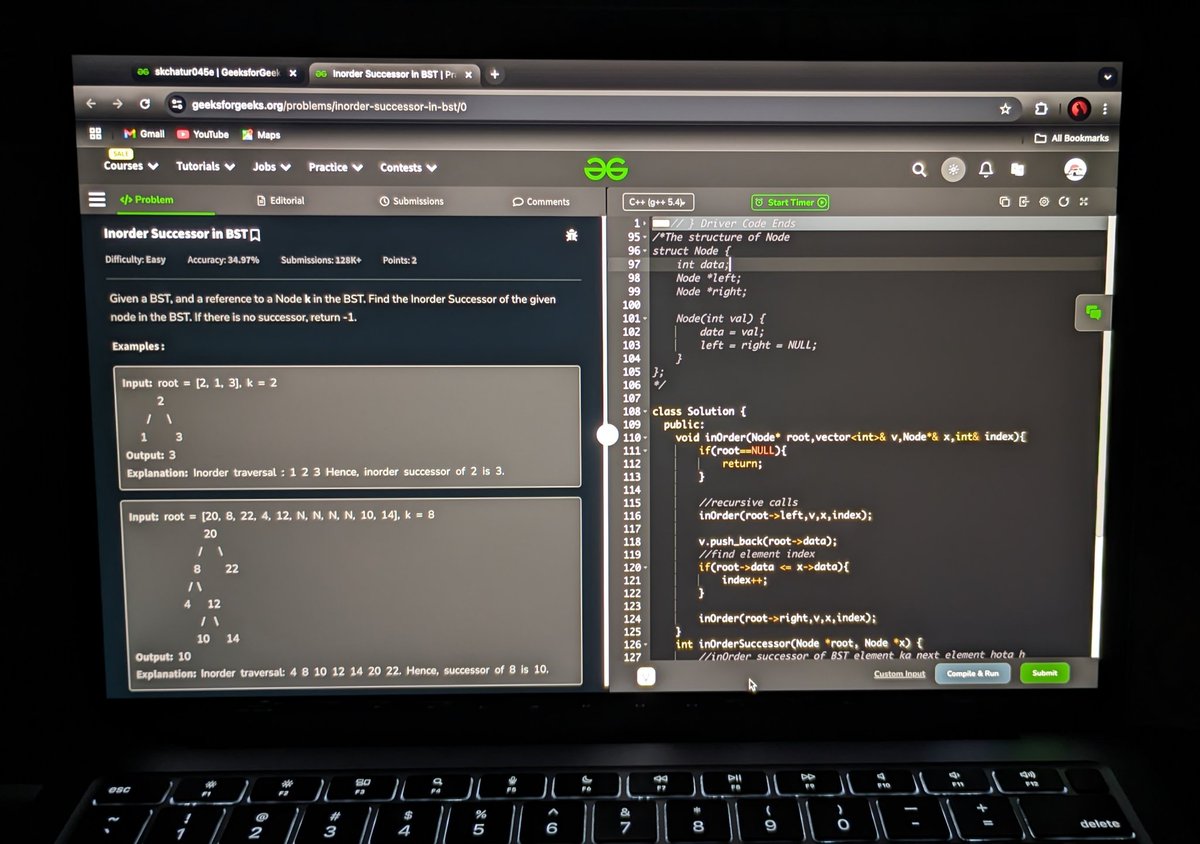
Task: Open the Gmail bookmark
Action: 144,134
